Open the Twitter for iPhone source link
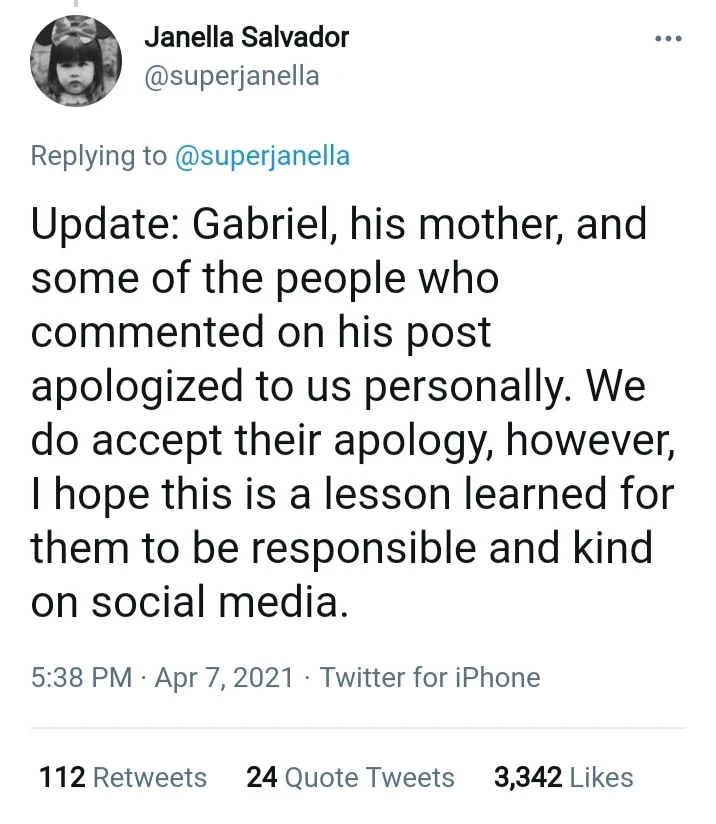Viewport: 716px width, 824px height. tap(430, 678)
